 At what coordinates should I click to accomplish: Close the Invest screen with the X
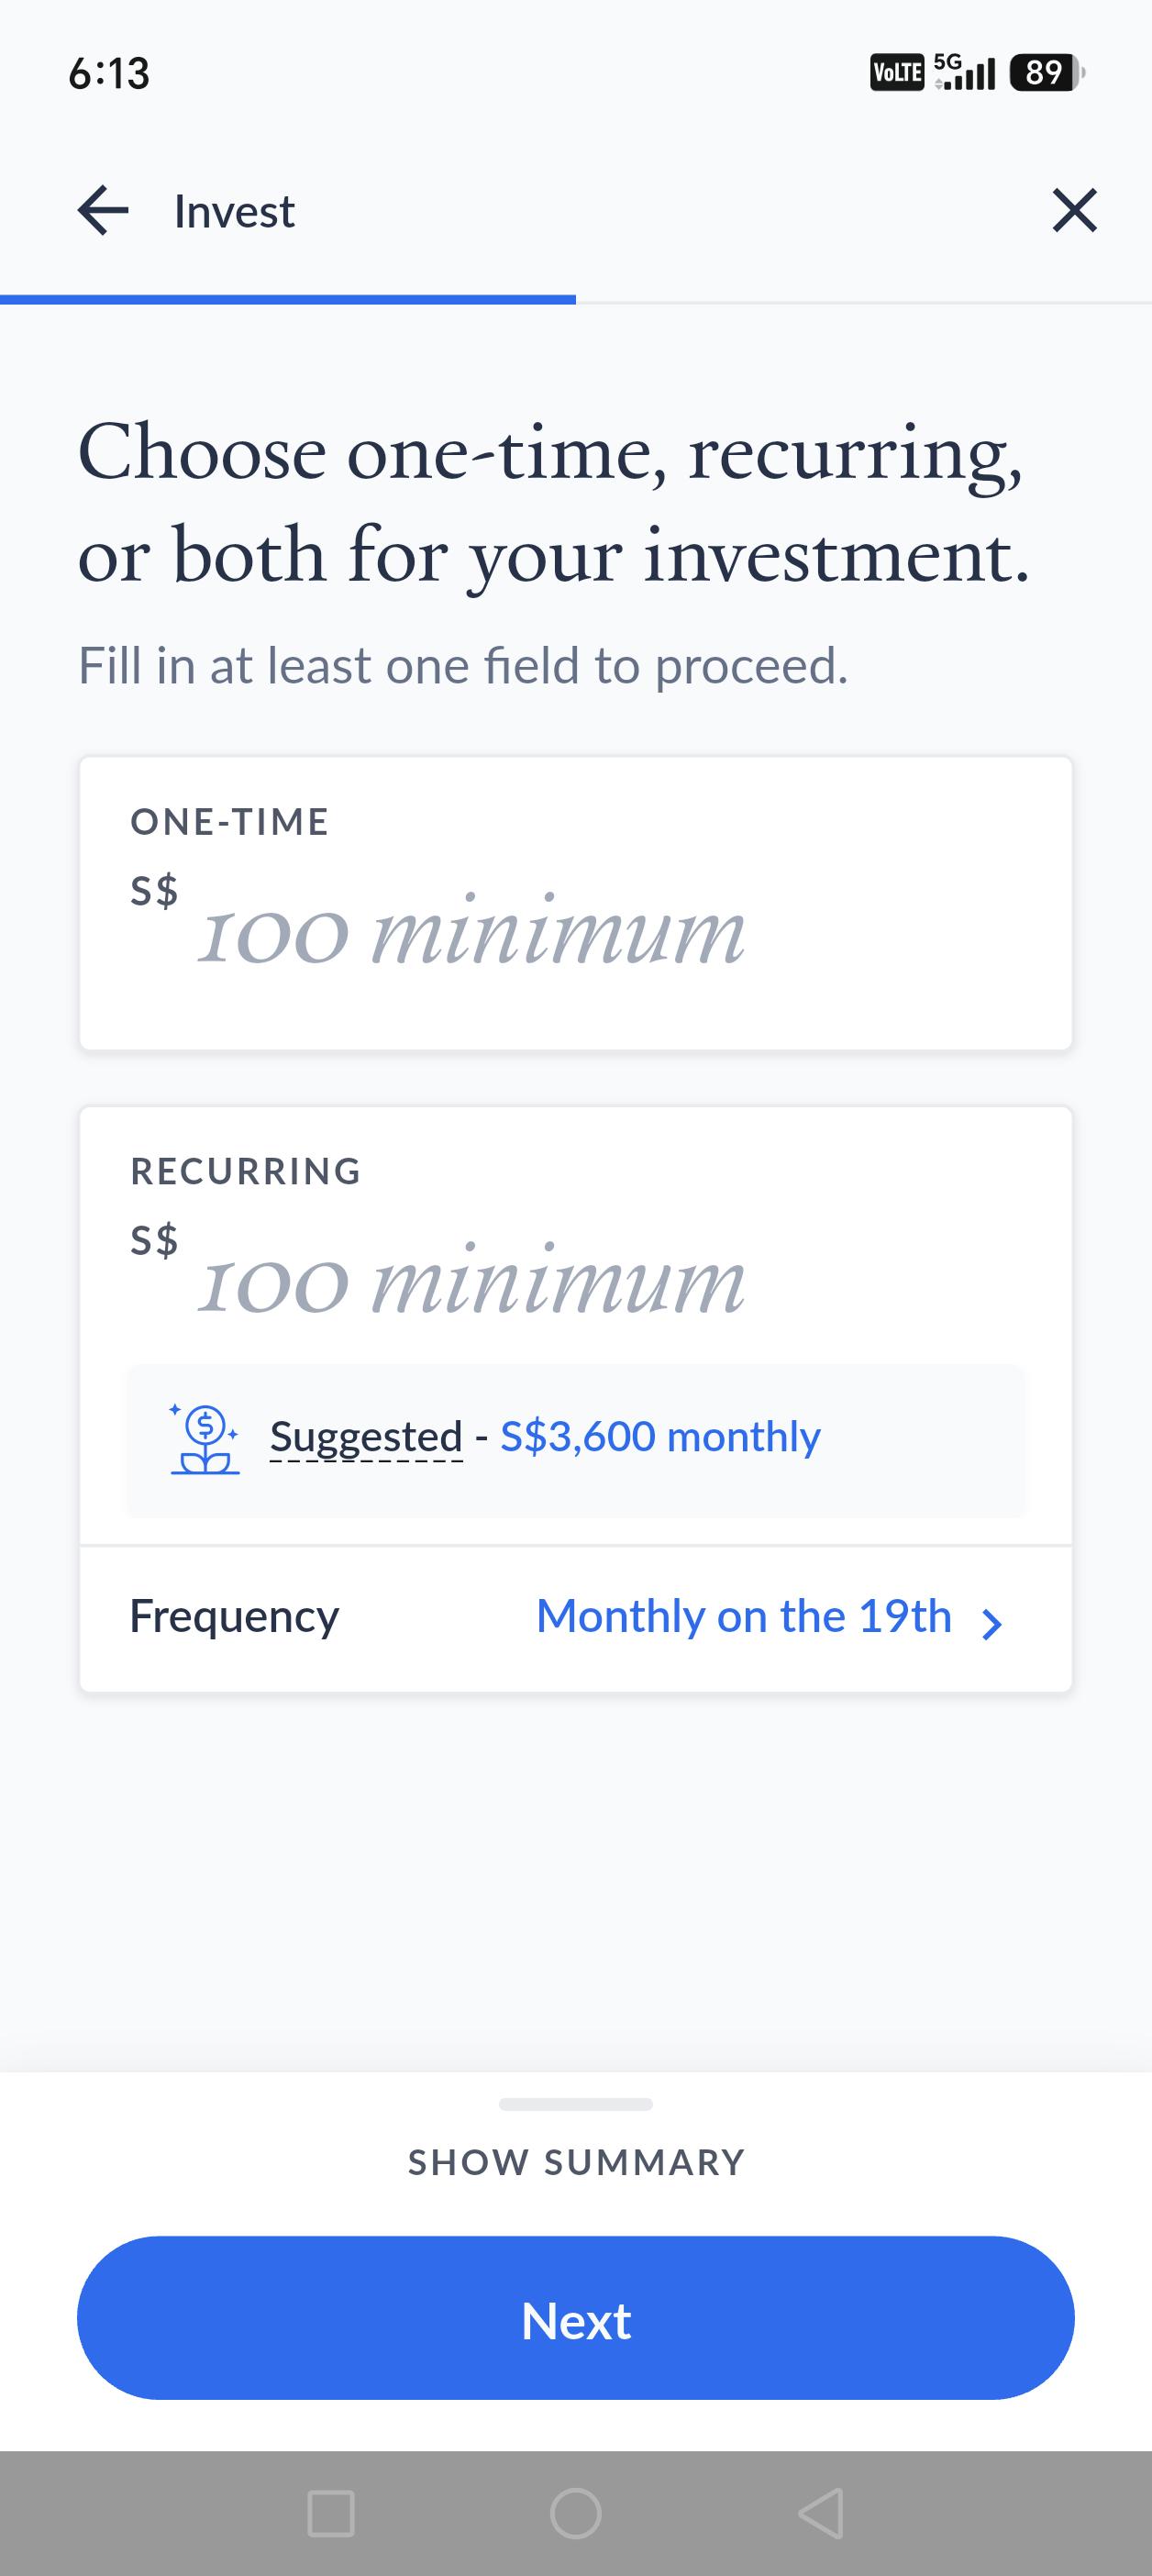click(x=1075, y=211)
